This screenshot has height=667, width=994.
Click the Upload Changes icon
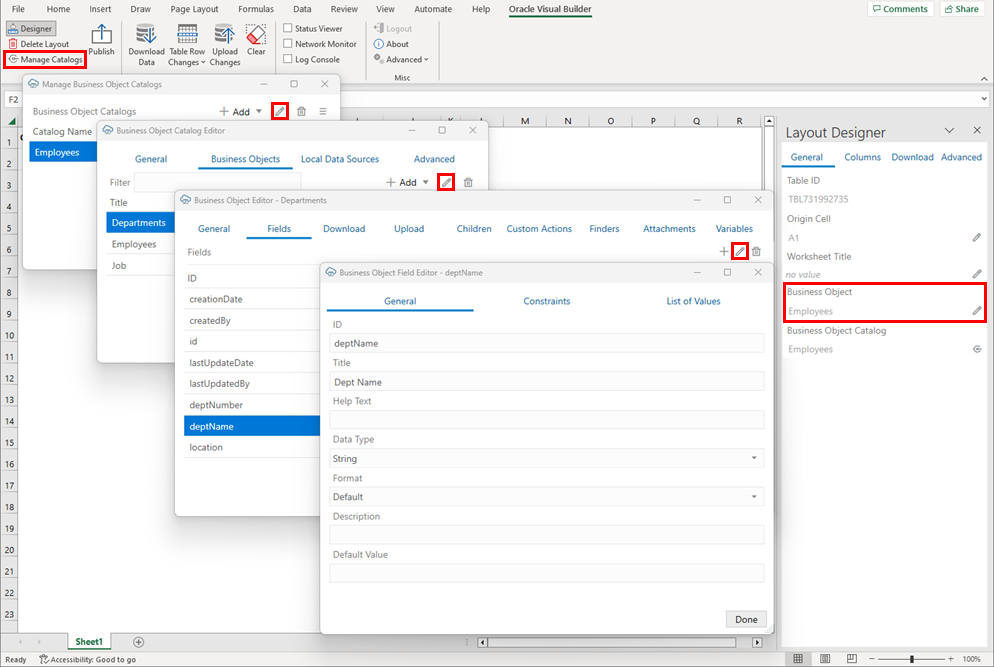tap(224, 38)
